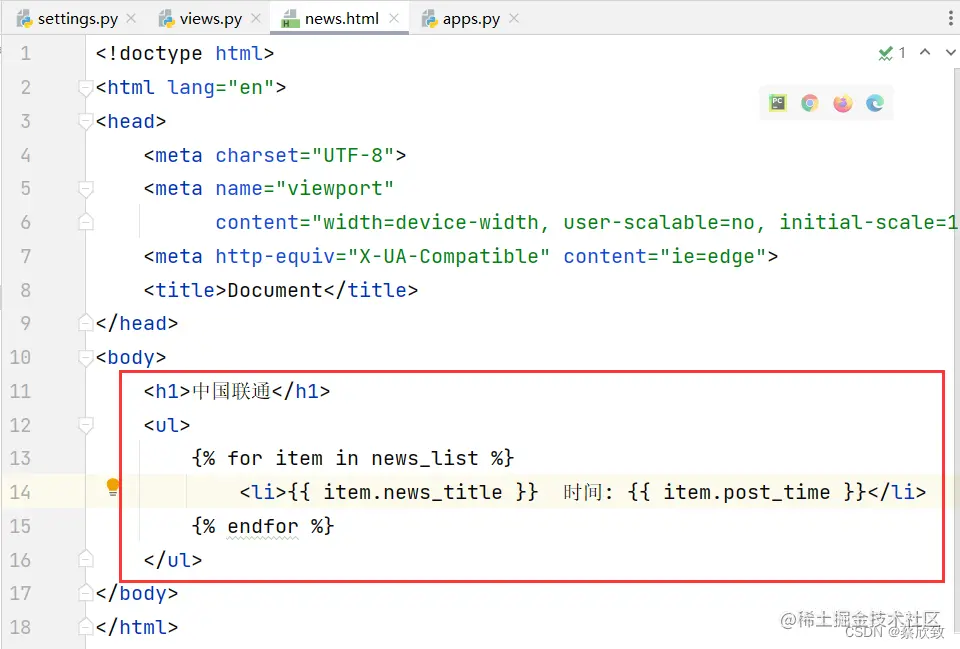The image size is (960, 649).
Task: Click the closing head fold marker on line 9
Action: (86, 323)
